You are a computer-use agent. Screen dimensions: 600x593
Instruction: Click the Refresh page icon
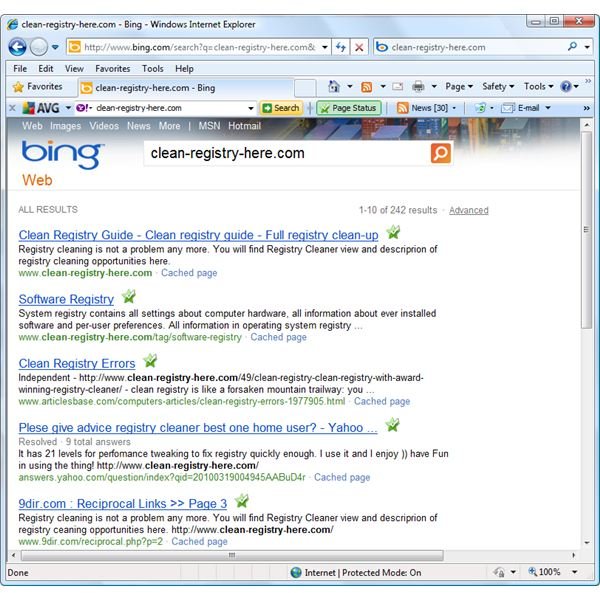coord(341,47)
